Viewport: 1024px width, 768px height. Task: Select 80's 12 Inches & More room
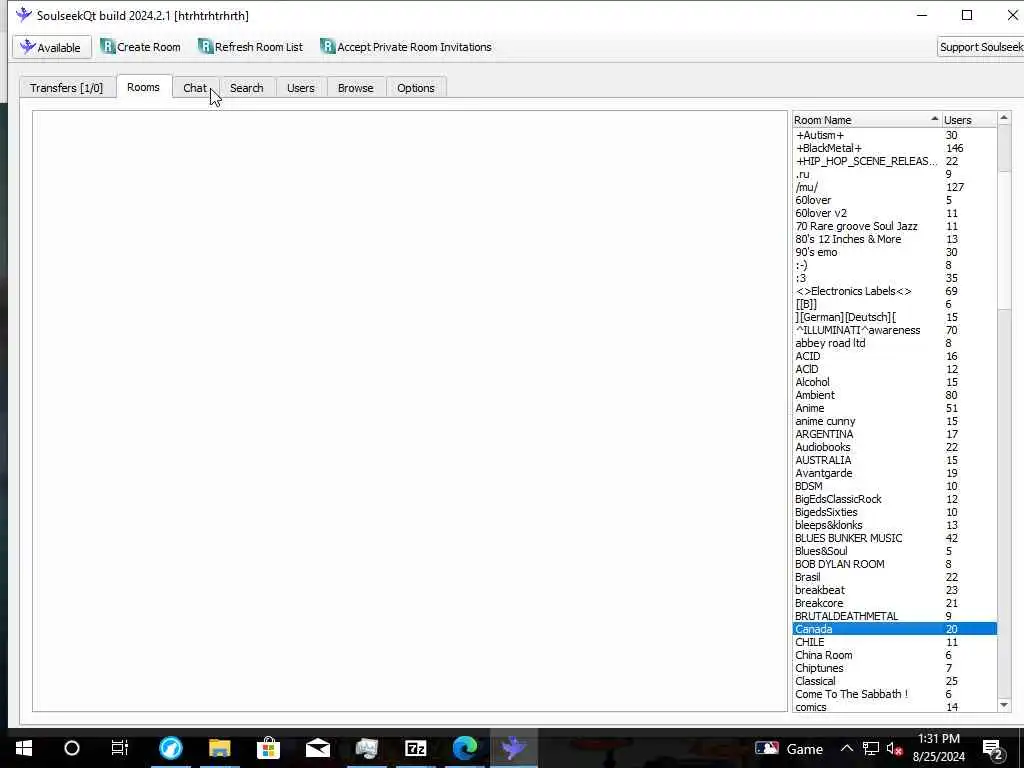point(895,239)
